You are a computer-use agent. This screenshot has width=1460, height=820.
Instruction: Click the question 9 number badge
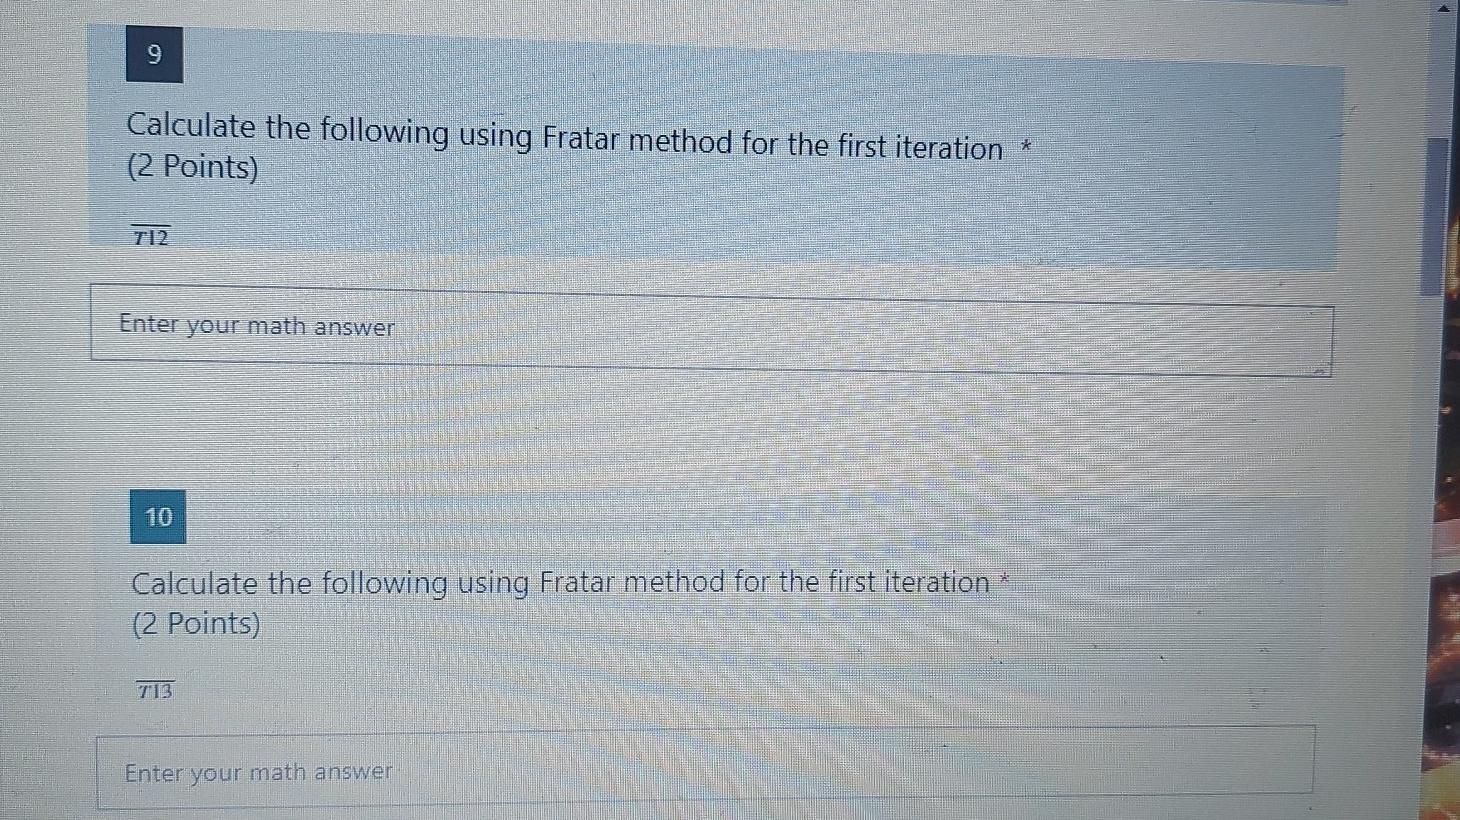pos(155,55)
